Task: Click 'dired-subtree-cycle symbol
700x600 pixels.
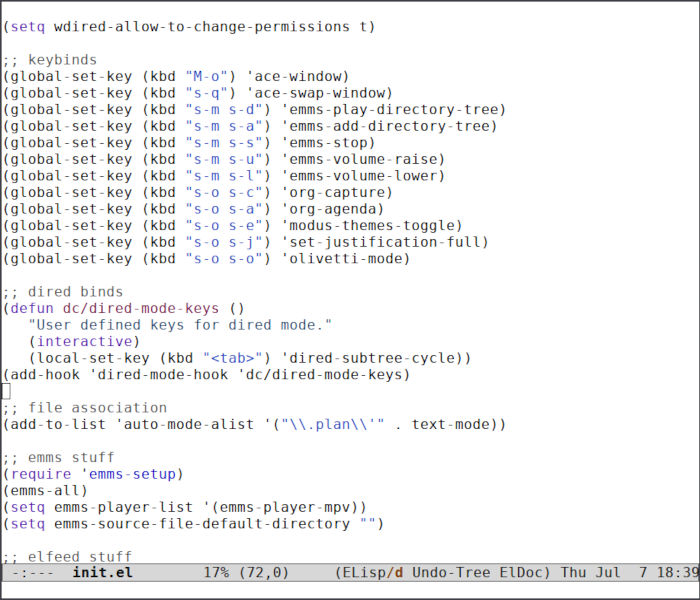Action: click(371, 358)
